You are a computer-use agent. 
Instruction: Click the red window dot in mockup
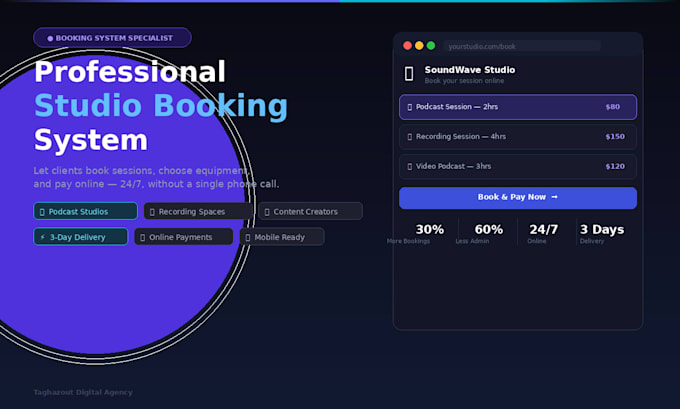point(407,46)
